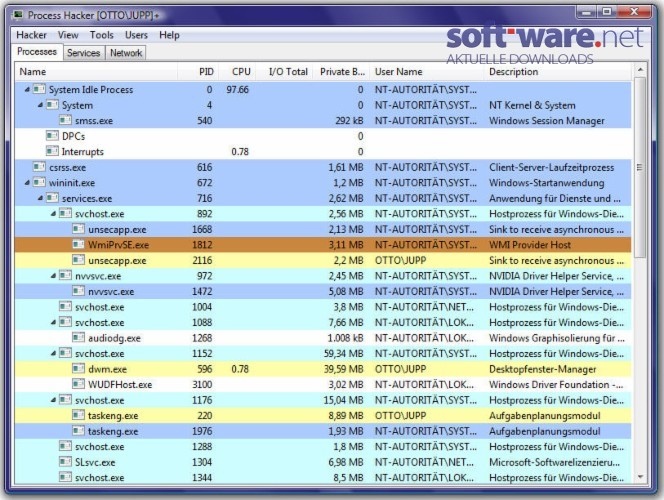
Task: Click the SLsvc.exe process icon
Action: 66,462
